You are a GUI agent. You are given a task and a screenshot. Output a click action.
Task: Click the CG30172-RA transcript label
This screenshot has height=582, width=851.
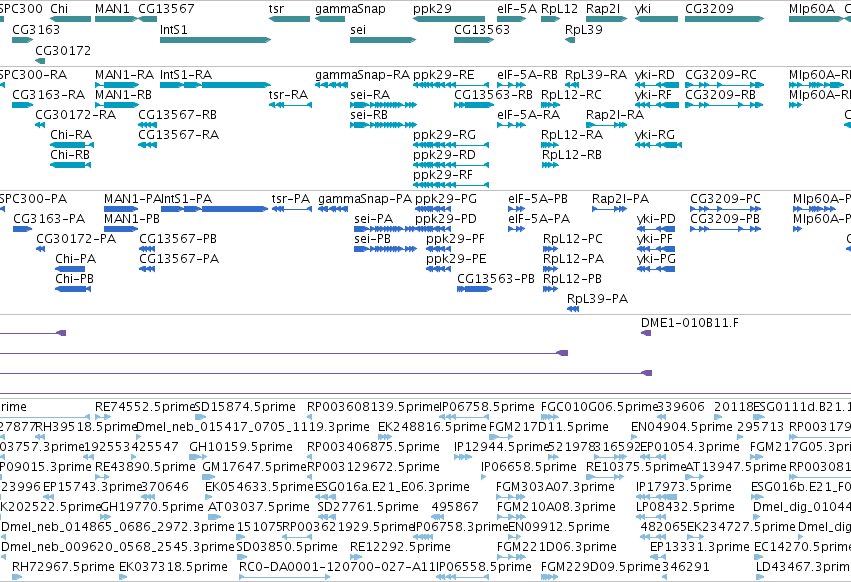click(x=75, y=115)
